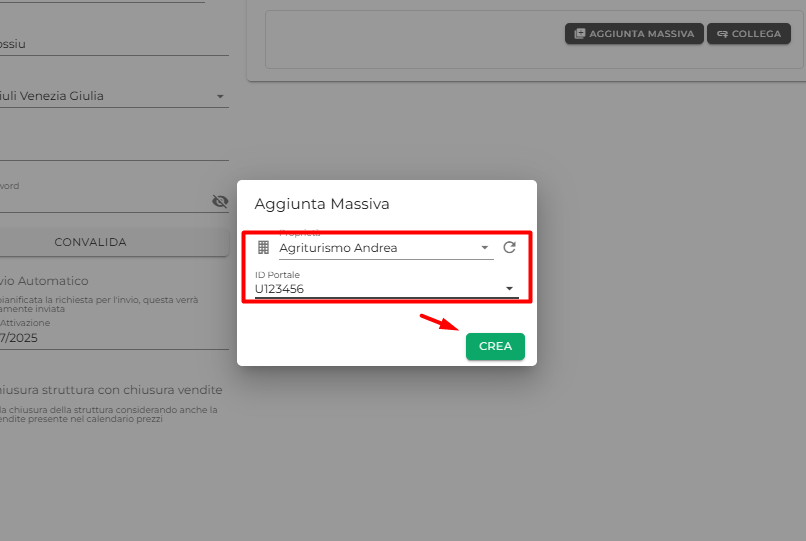
Task: Click the text field ending in ssiu
Action: coord(114,44)
